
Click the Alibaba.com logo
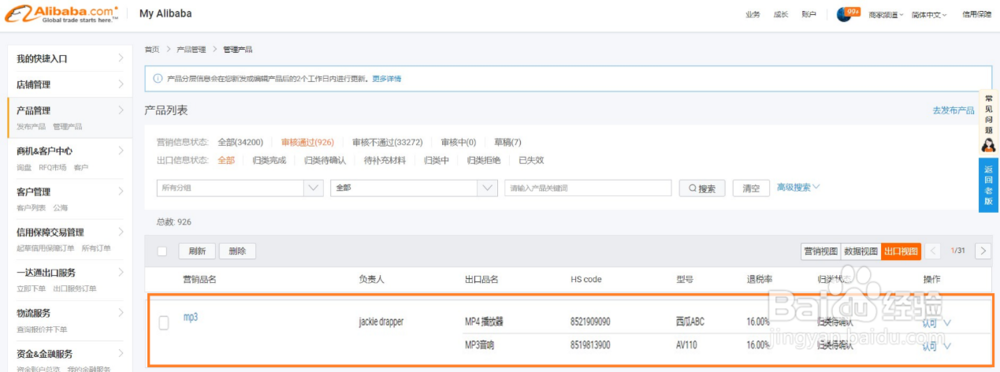click(x=61, y=13)
